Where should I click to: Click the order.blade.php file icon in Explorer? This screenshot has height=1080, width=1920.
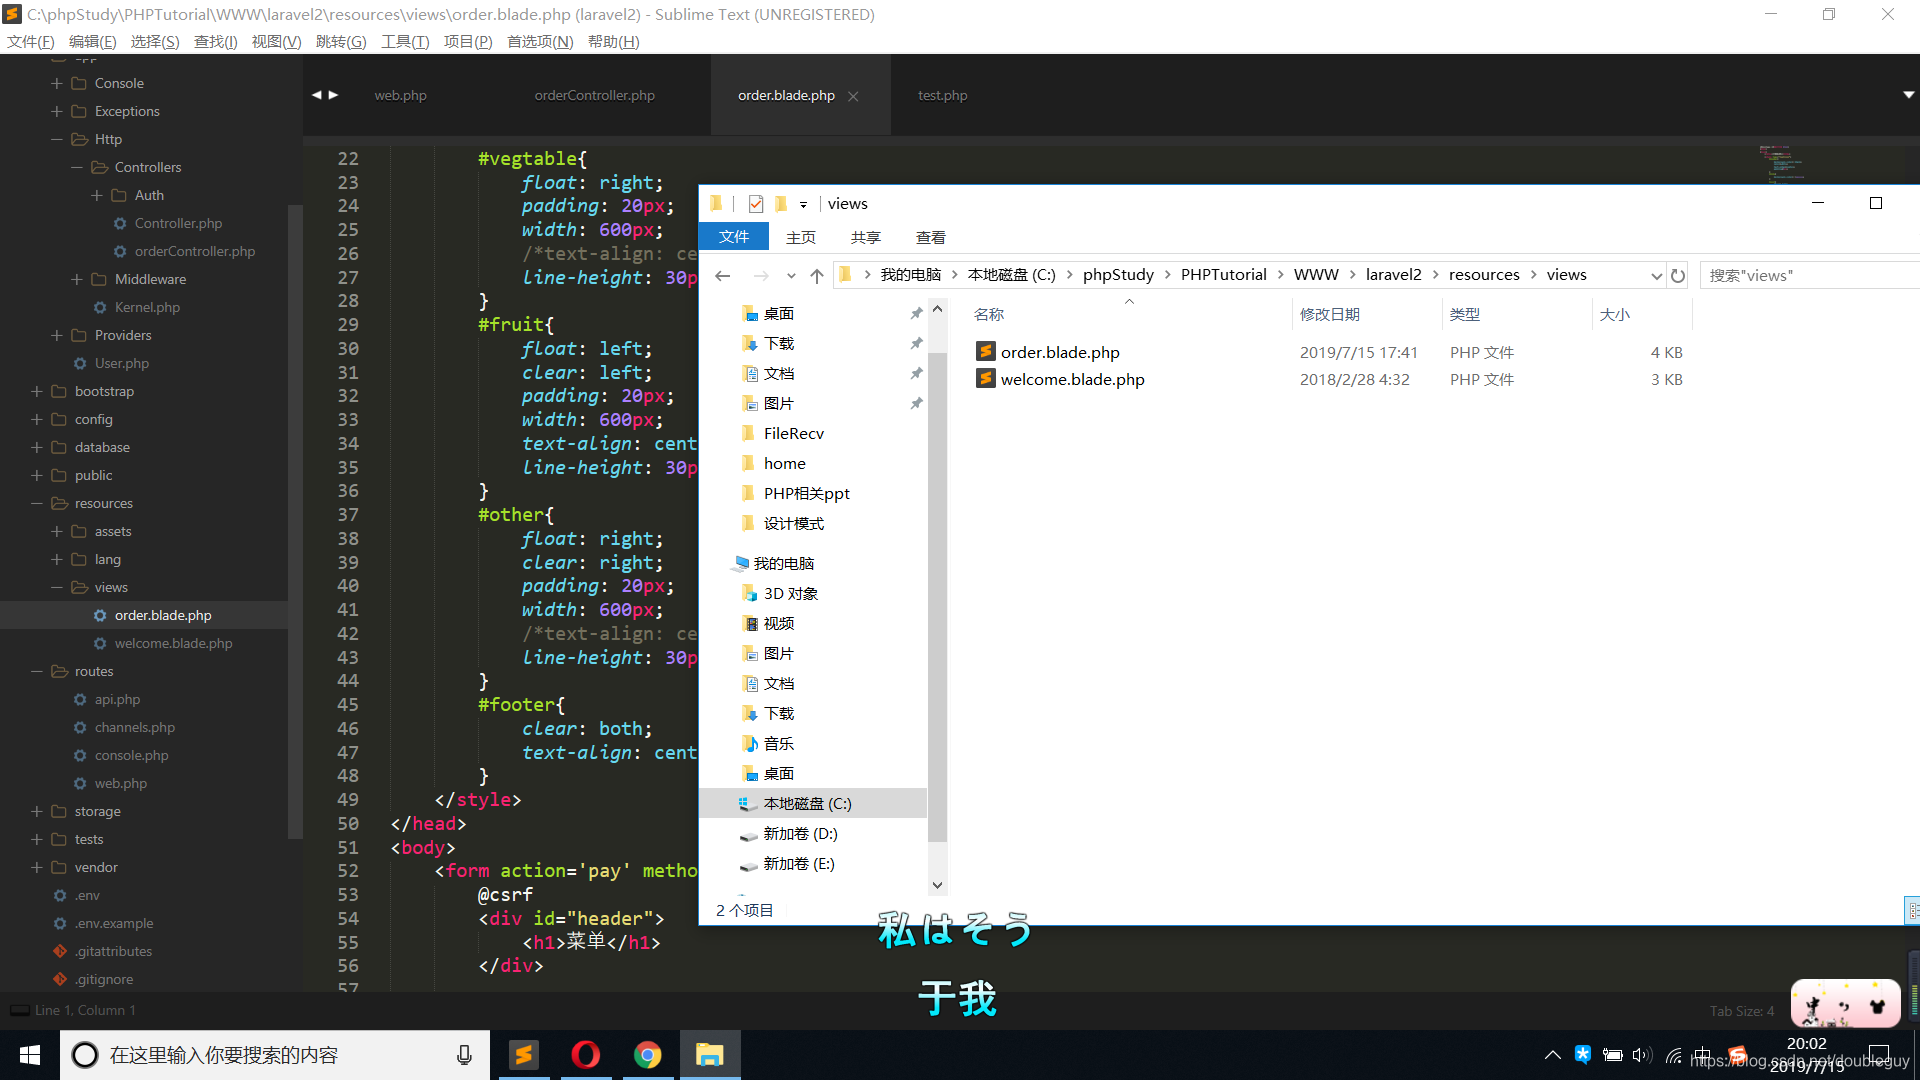986,352
